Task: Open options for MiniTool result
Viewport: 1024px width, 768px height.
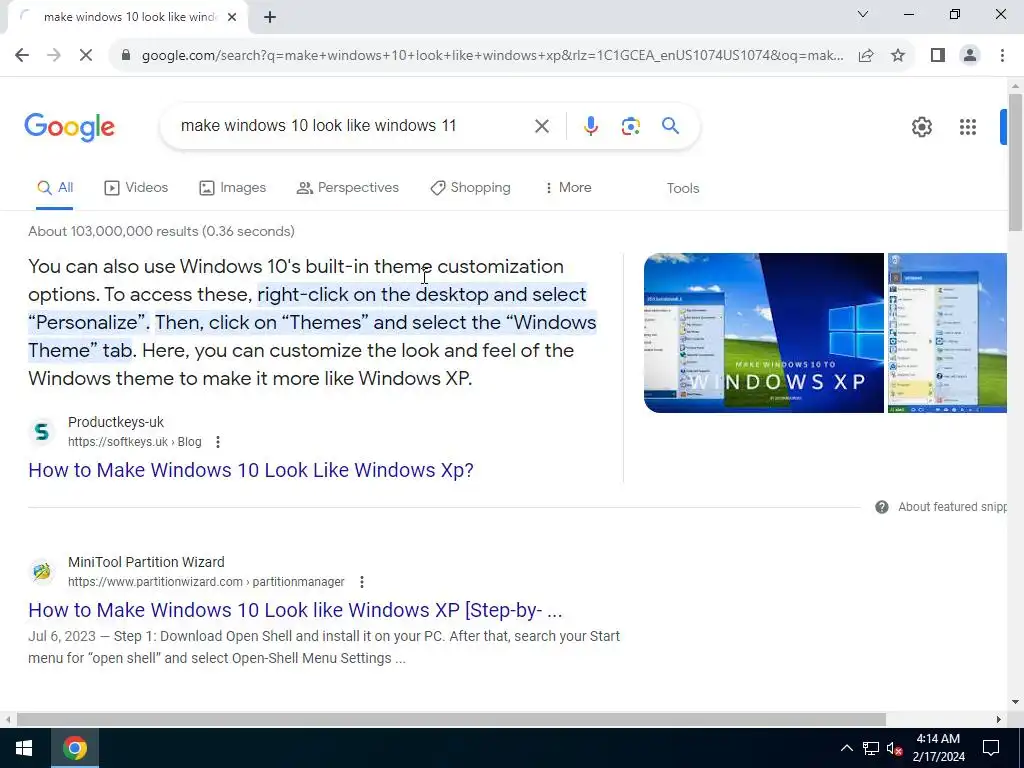Action: (362, 582)
